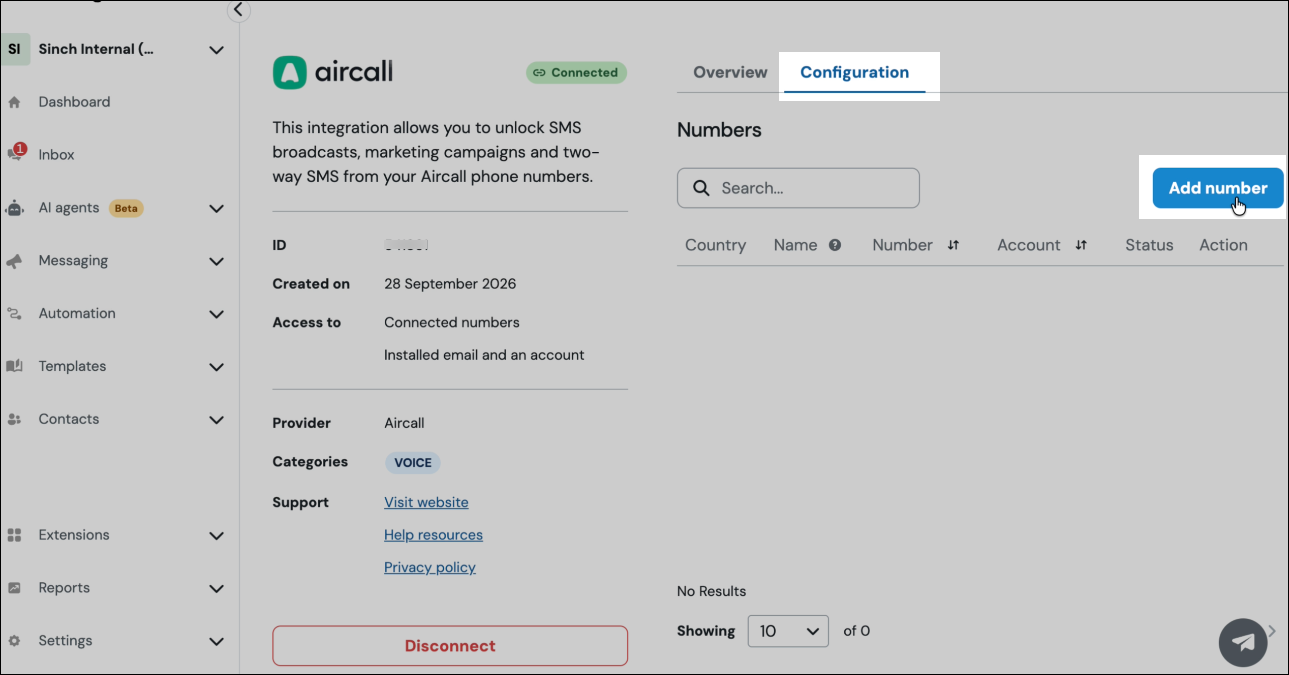Viewport: 1289px width, 675px height.
Task: Expand the Contacts menu chevron
Action: (216, 420)
